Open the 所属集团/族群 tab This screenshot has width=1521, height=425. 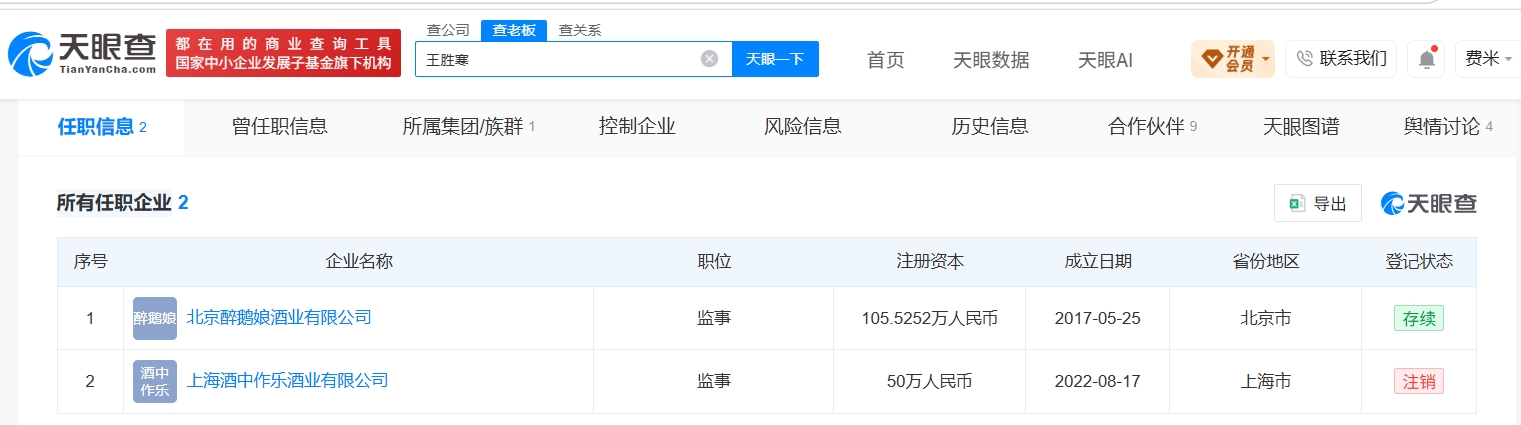point(469,127)
